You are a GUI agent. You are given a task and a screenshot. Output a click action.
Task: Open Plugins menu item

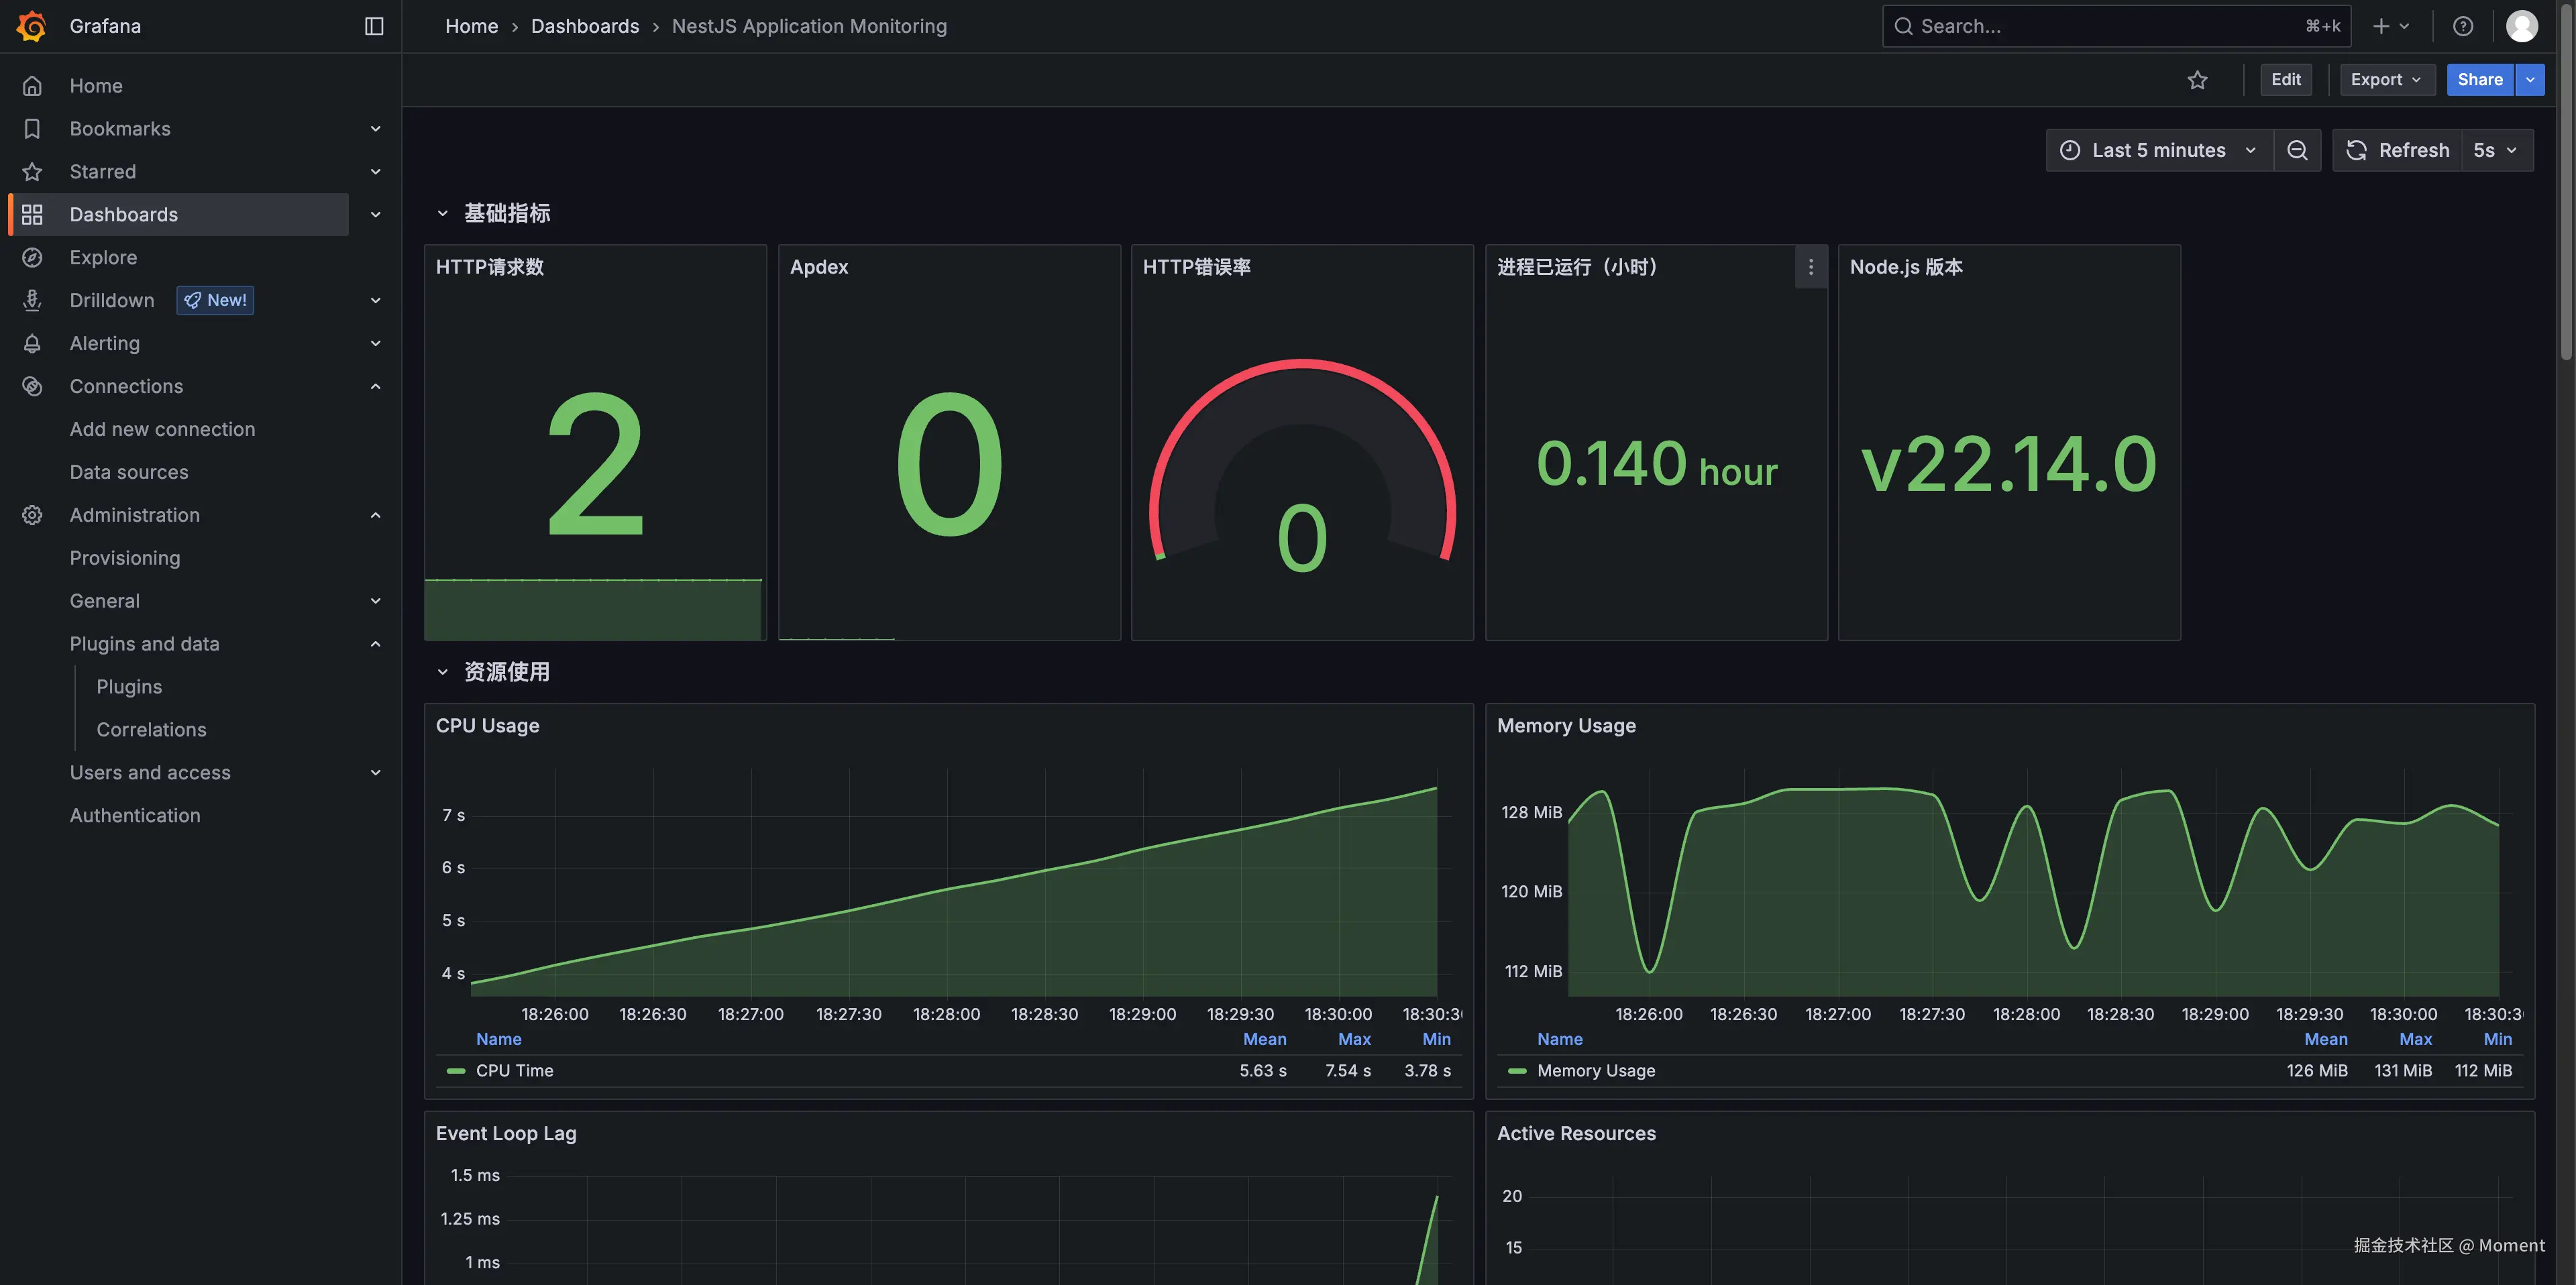pyautogui.click(x=129, y=687)
